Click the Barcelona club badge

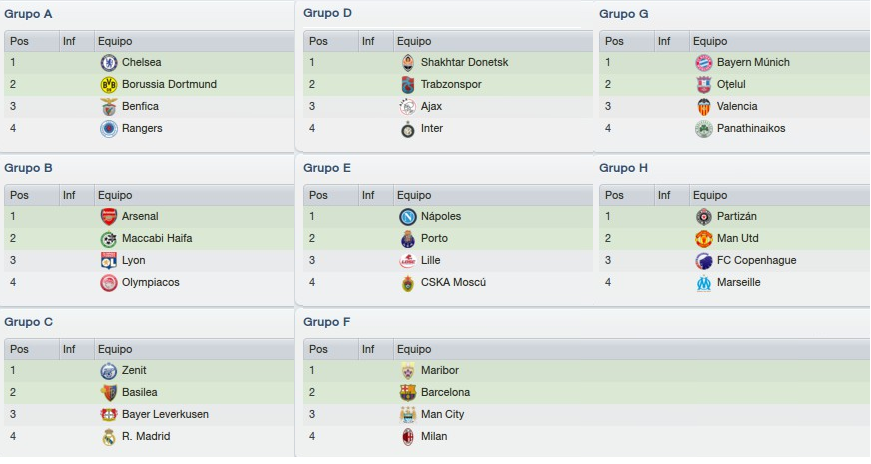click(x=408, y=393)
